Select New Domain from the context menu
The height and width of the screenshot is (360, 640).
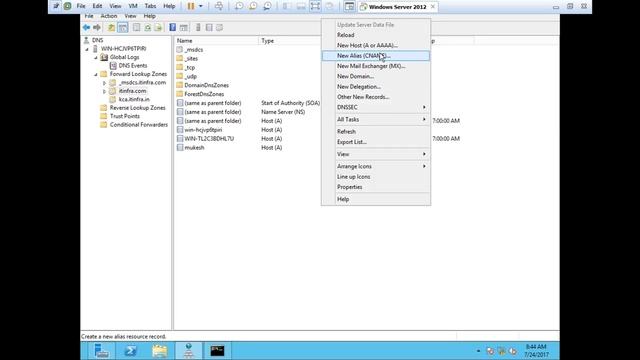(x=376, y=76)
